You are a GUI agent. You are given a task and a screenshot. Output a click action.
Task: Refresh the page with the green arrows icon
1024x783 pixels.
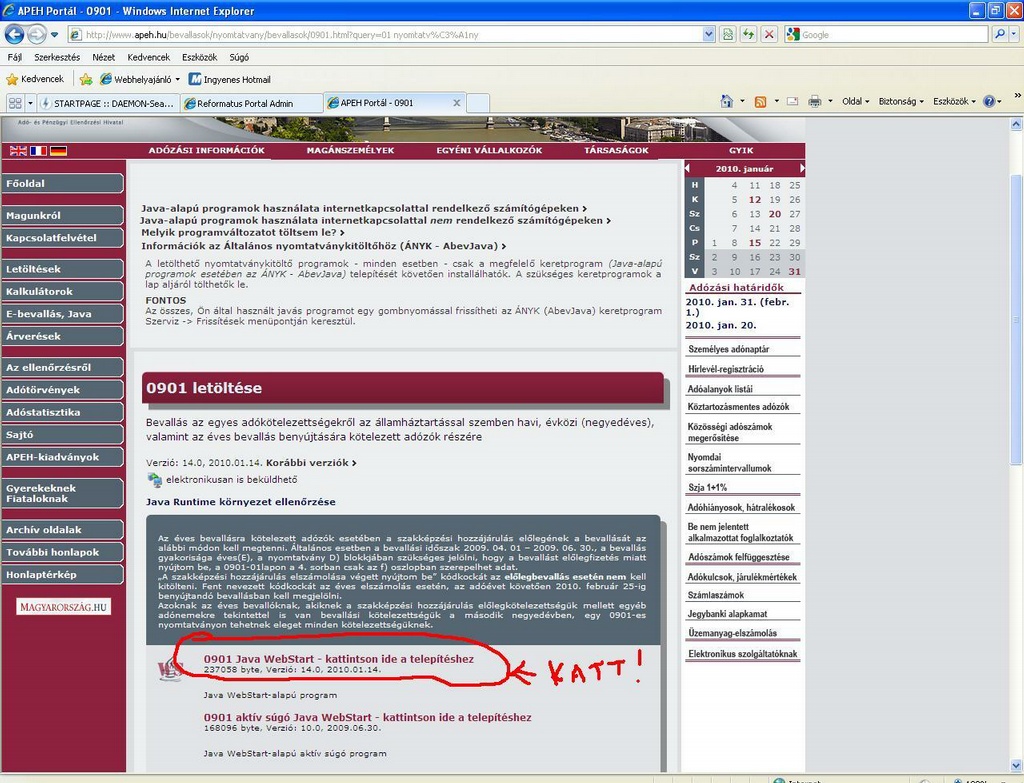tap(748, 35)
